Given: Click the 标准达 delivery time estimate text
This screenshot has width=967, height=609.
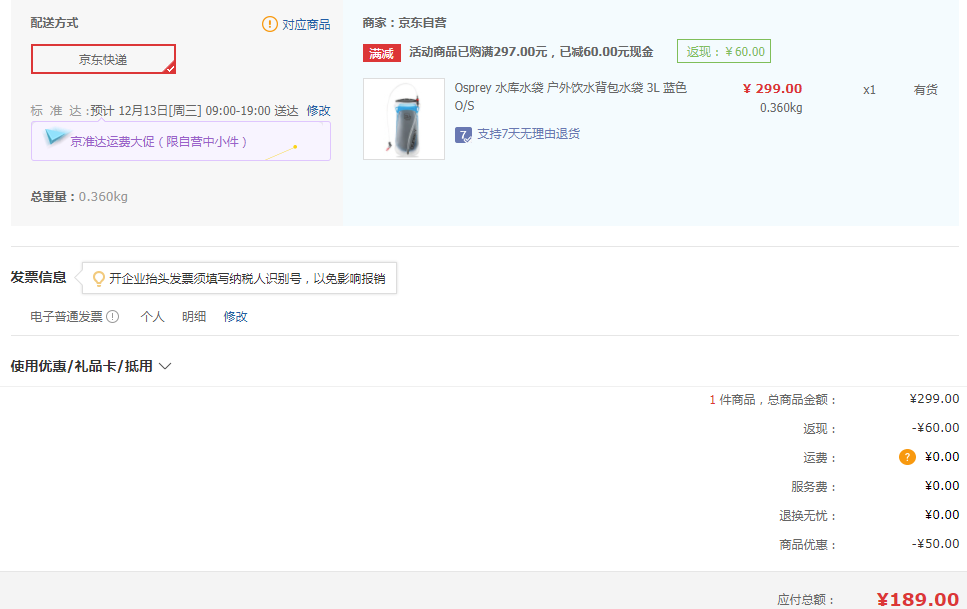Looking at the screenshot, I should [x=164, y=111].
